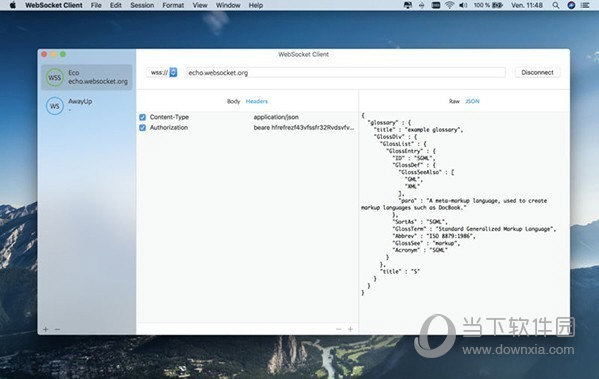Open Spotlight search icon

[x=556, y=5]
